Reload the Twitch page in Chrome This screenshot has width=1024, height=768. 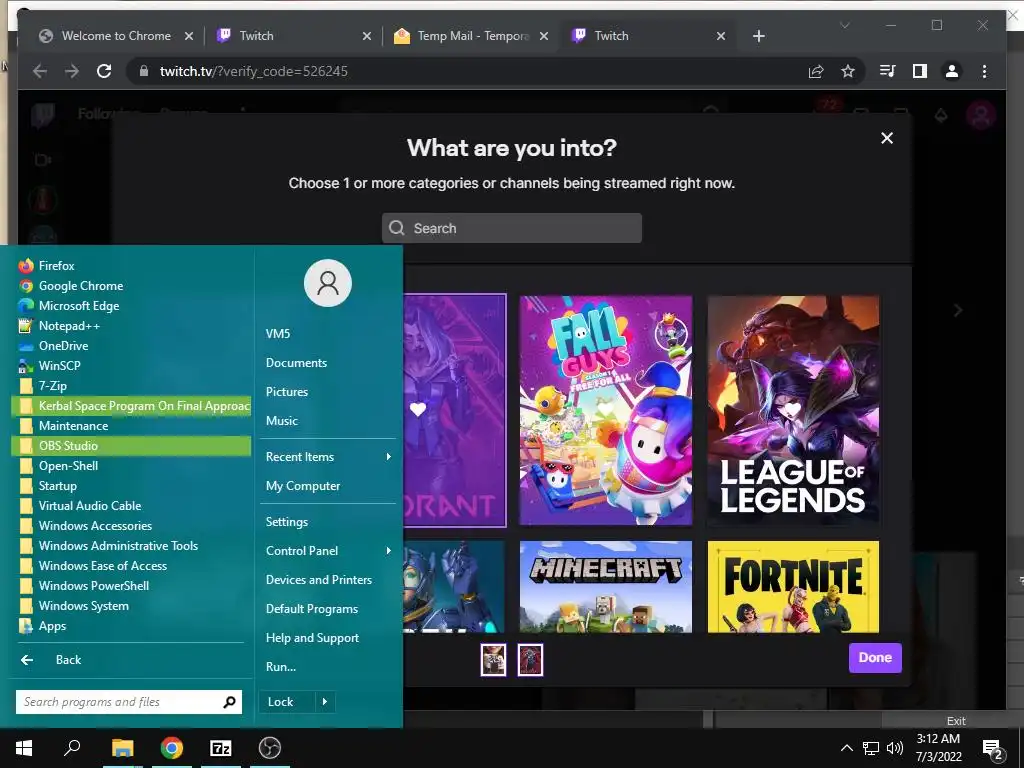pos(104,71)
